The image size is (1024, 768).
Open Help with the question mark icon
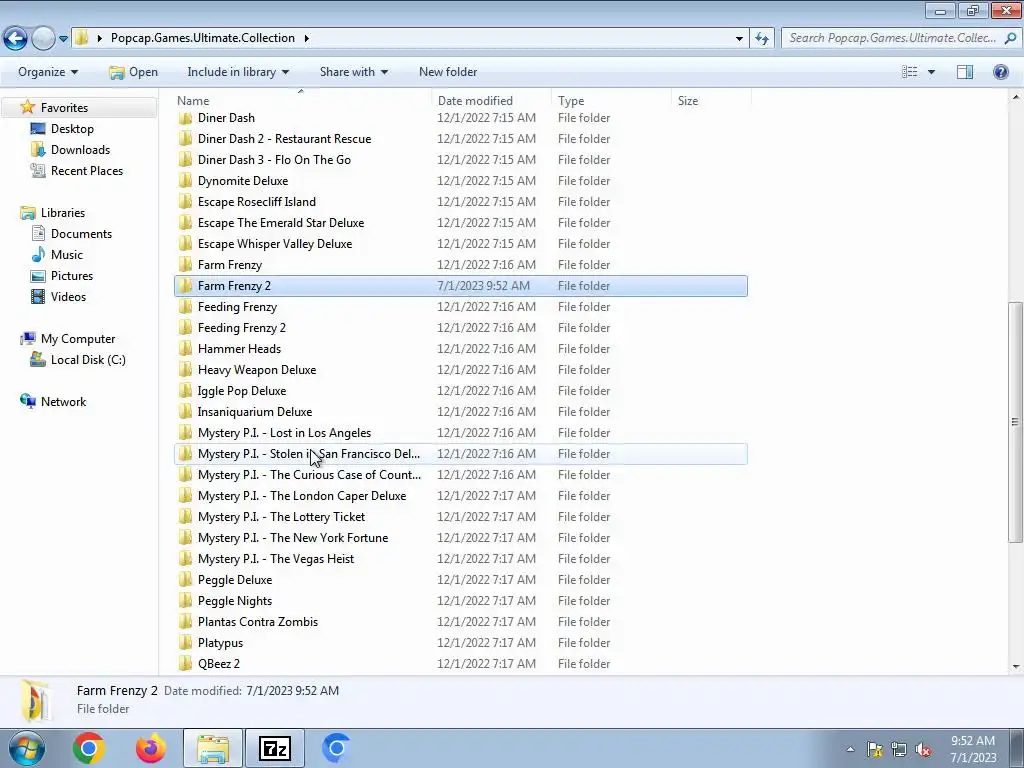(x=1000, y=72)
